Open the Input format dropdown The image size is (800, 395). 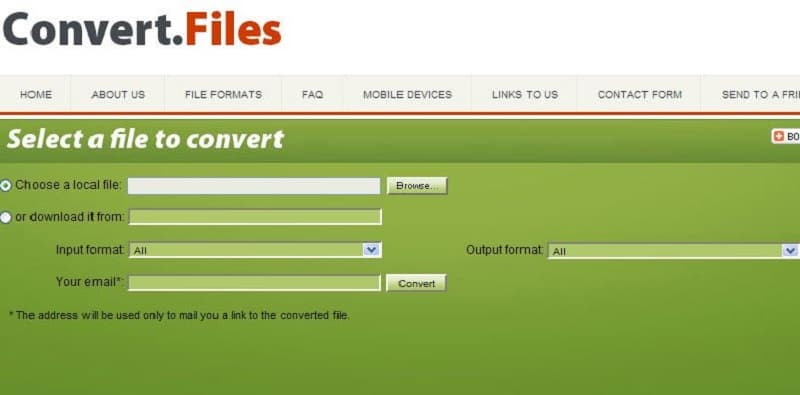pos(255,250)
